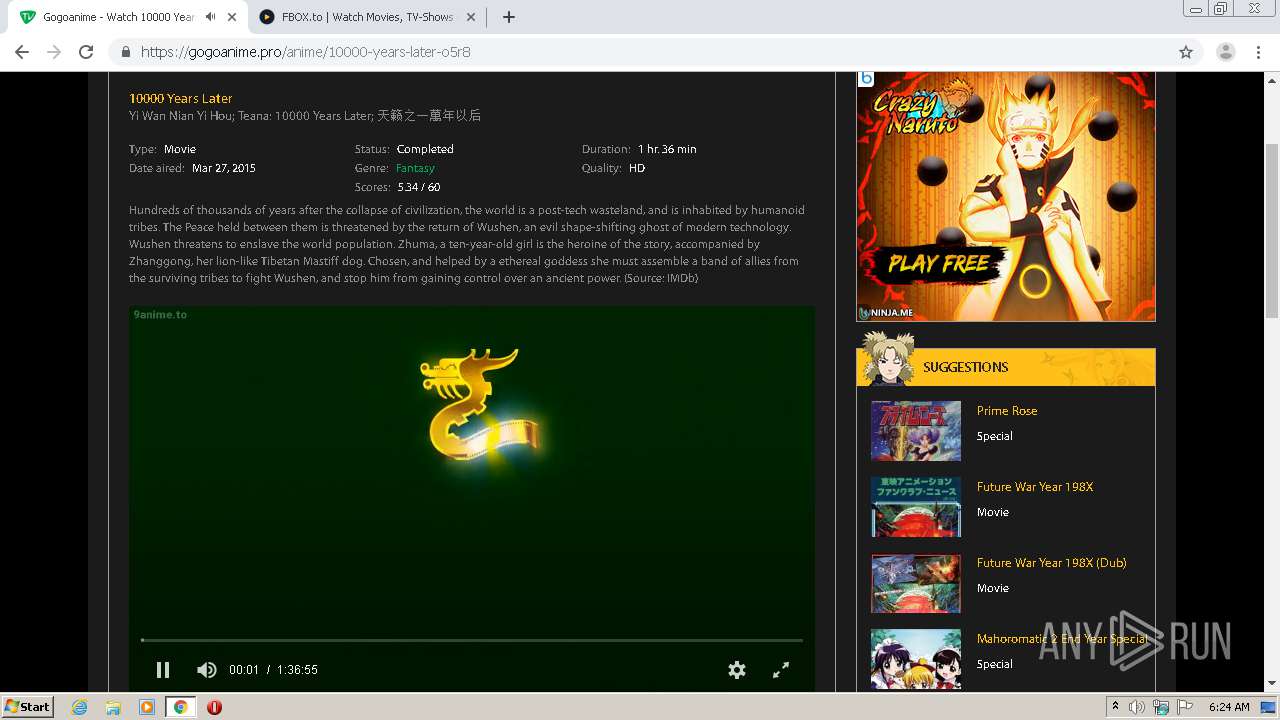Open the Windows Start menu

(x=28, y=706)
